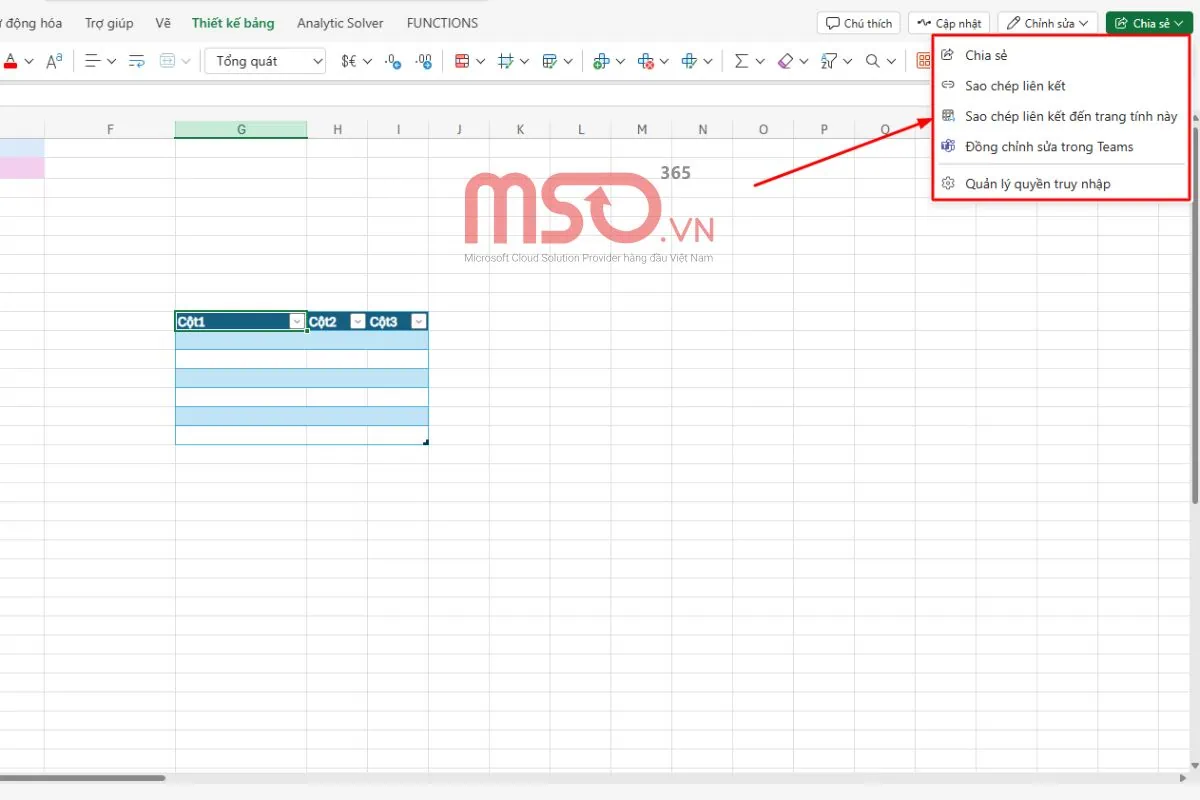The image size is (1200, 800).
Task: Select column G header
Action: 241,129
